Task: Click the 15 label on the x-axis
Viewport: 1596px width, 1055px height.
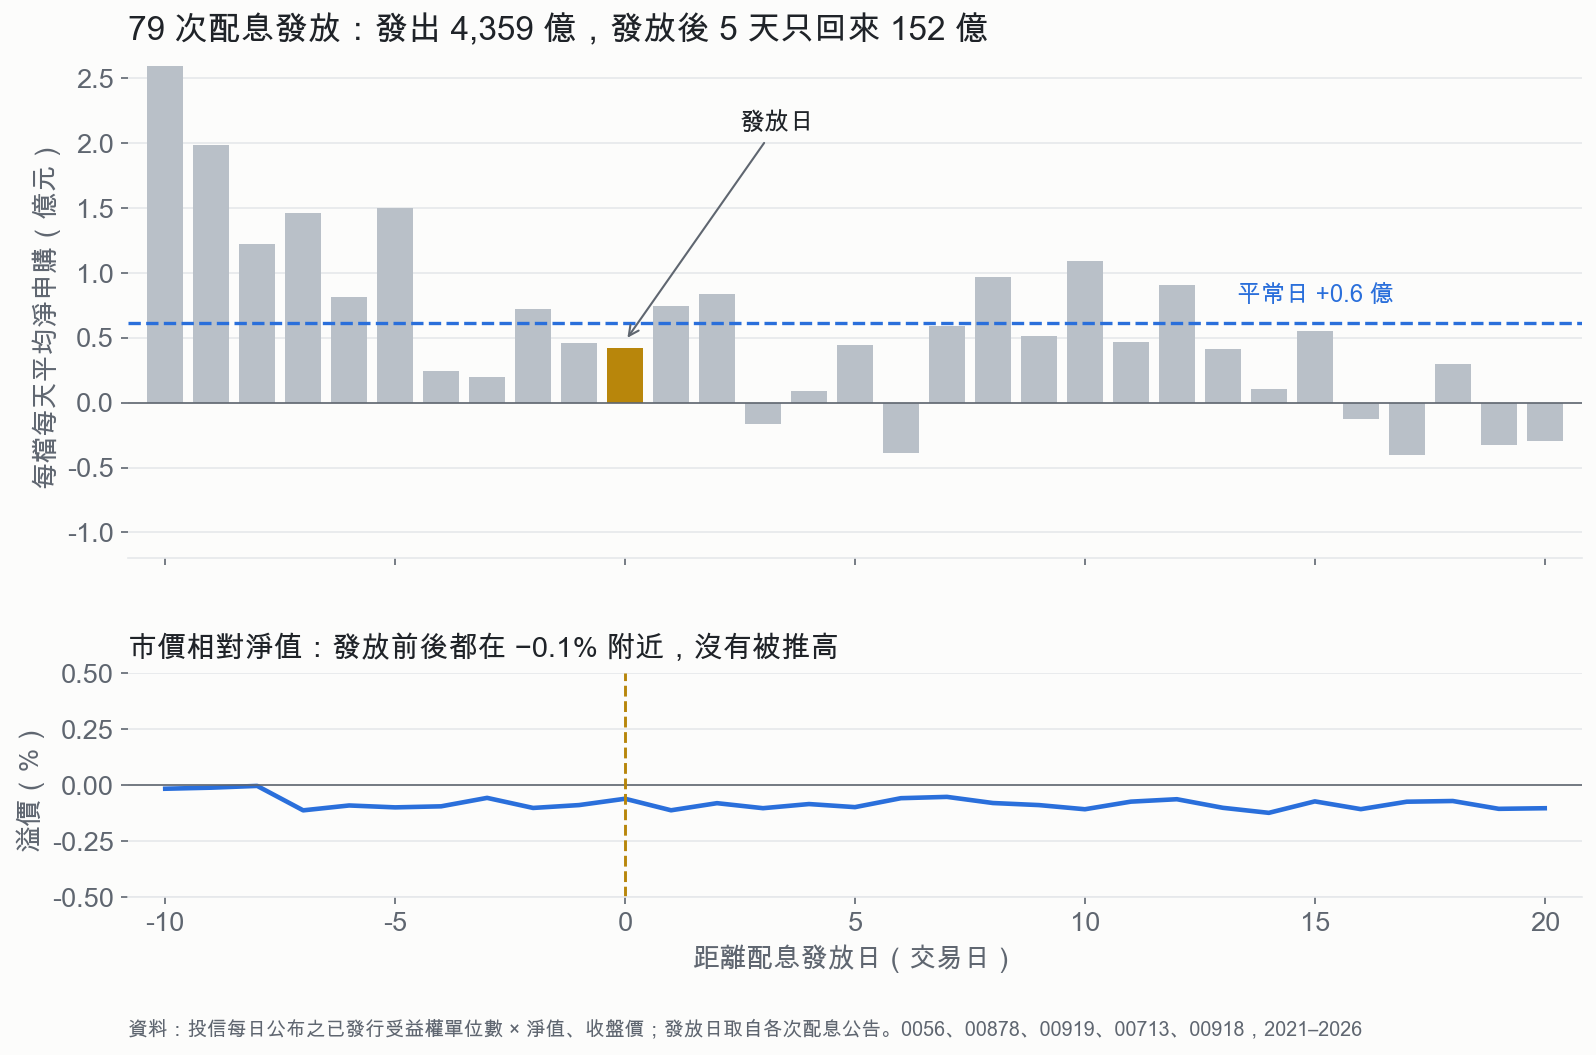Action: pos(1315,922)
